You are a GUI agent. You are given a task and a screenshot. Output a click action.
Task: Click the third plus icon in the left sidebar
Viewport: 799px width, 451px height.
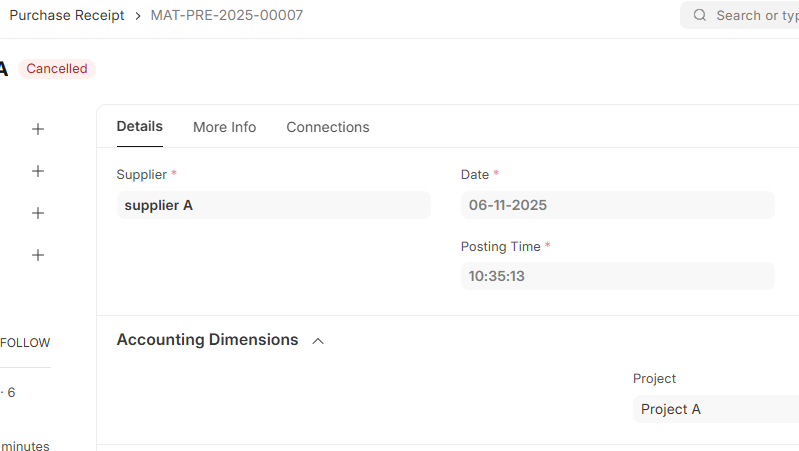pos(38,213)
